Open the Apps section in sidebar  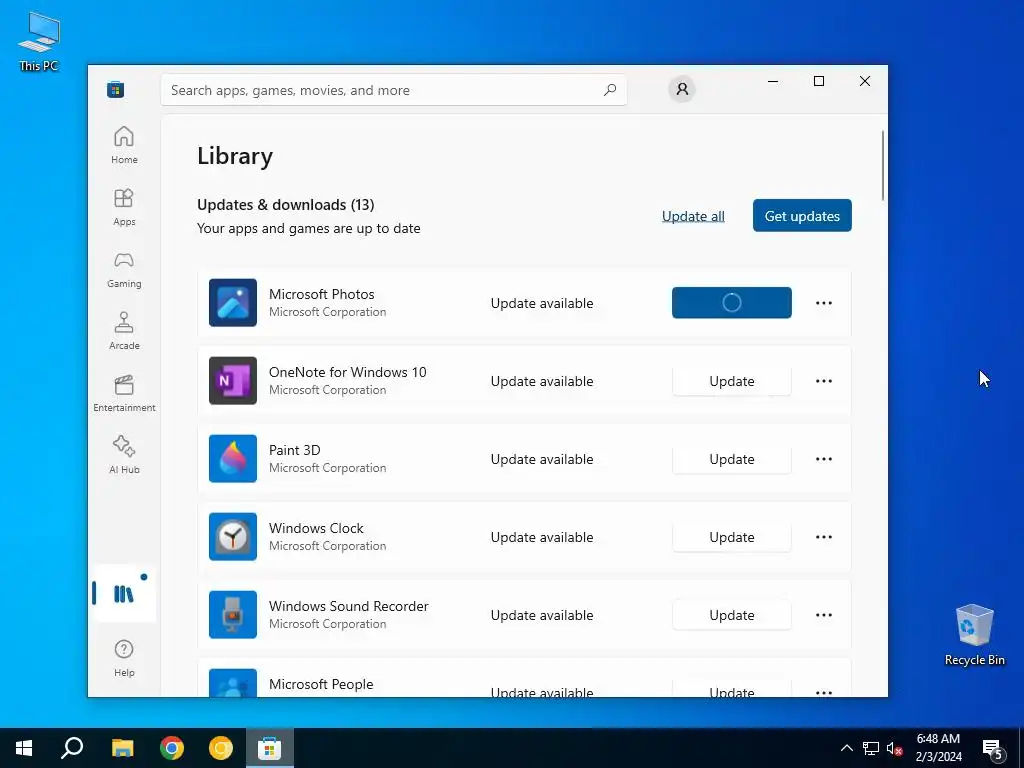(x=124, y=207)
